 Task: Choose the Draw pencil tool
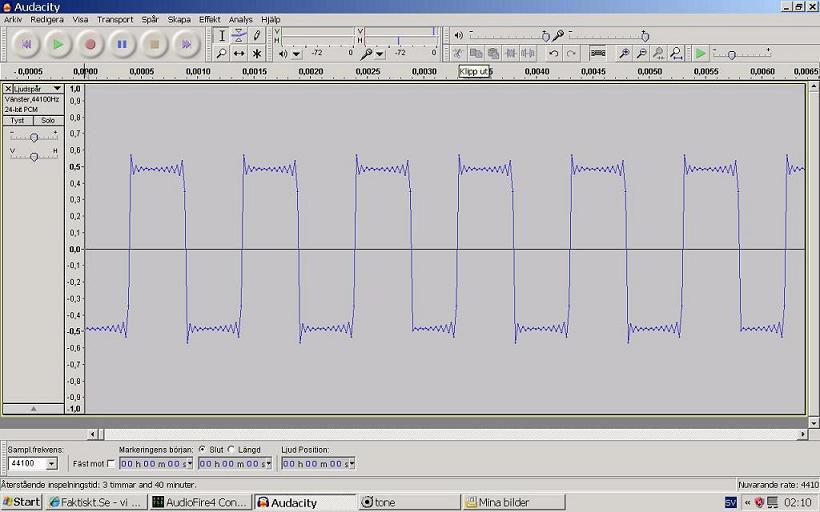coord(257,36)
